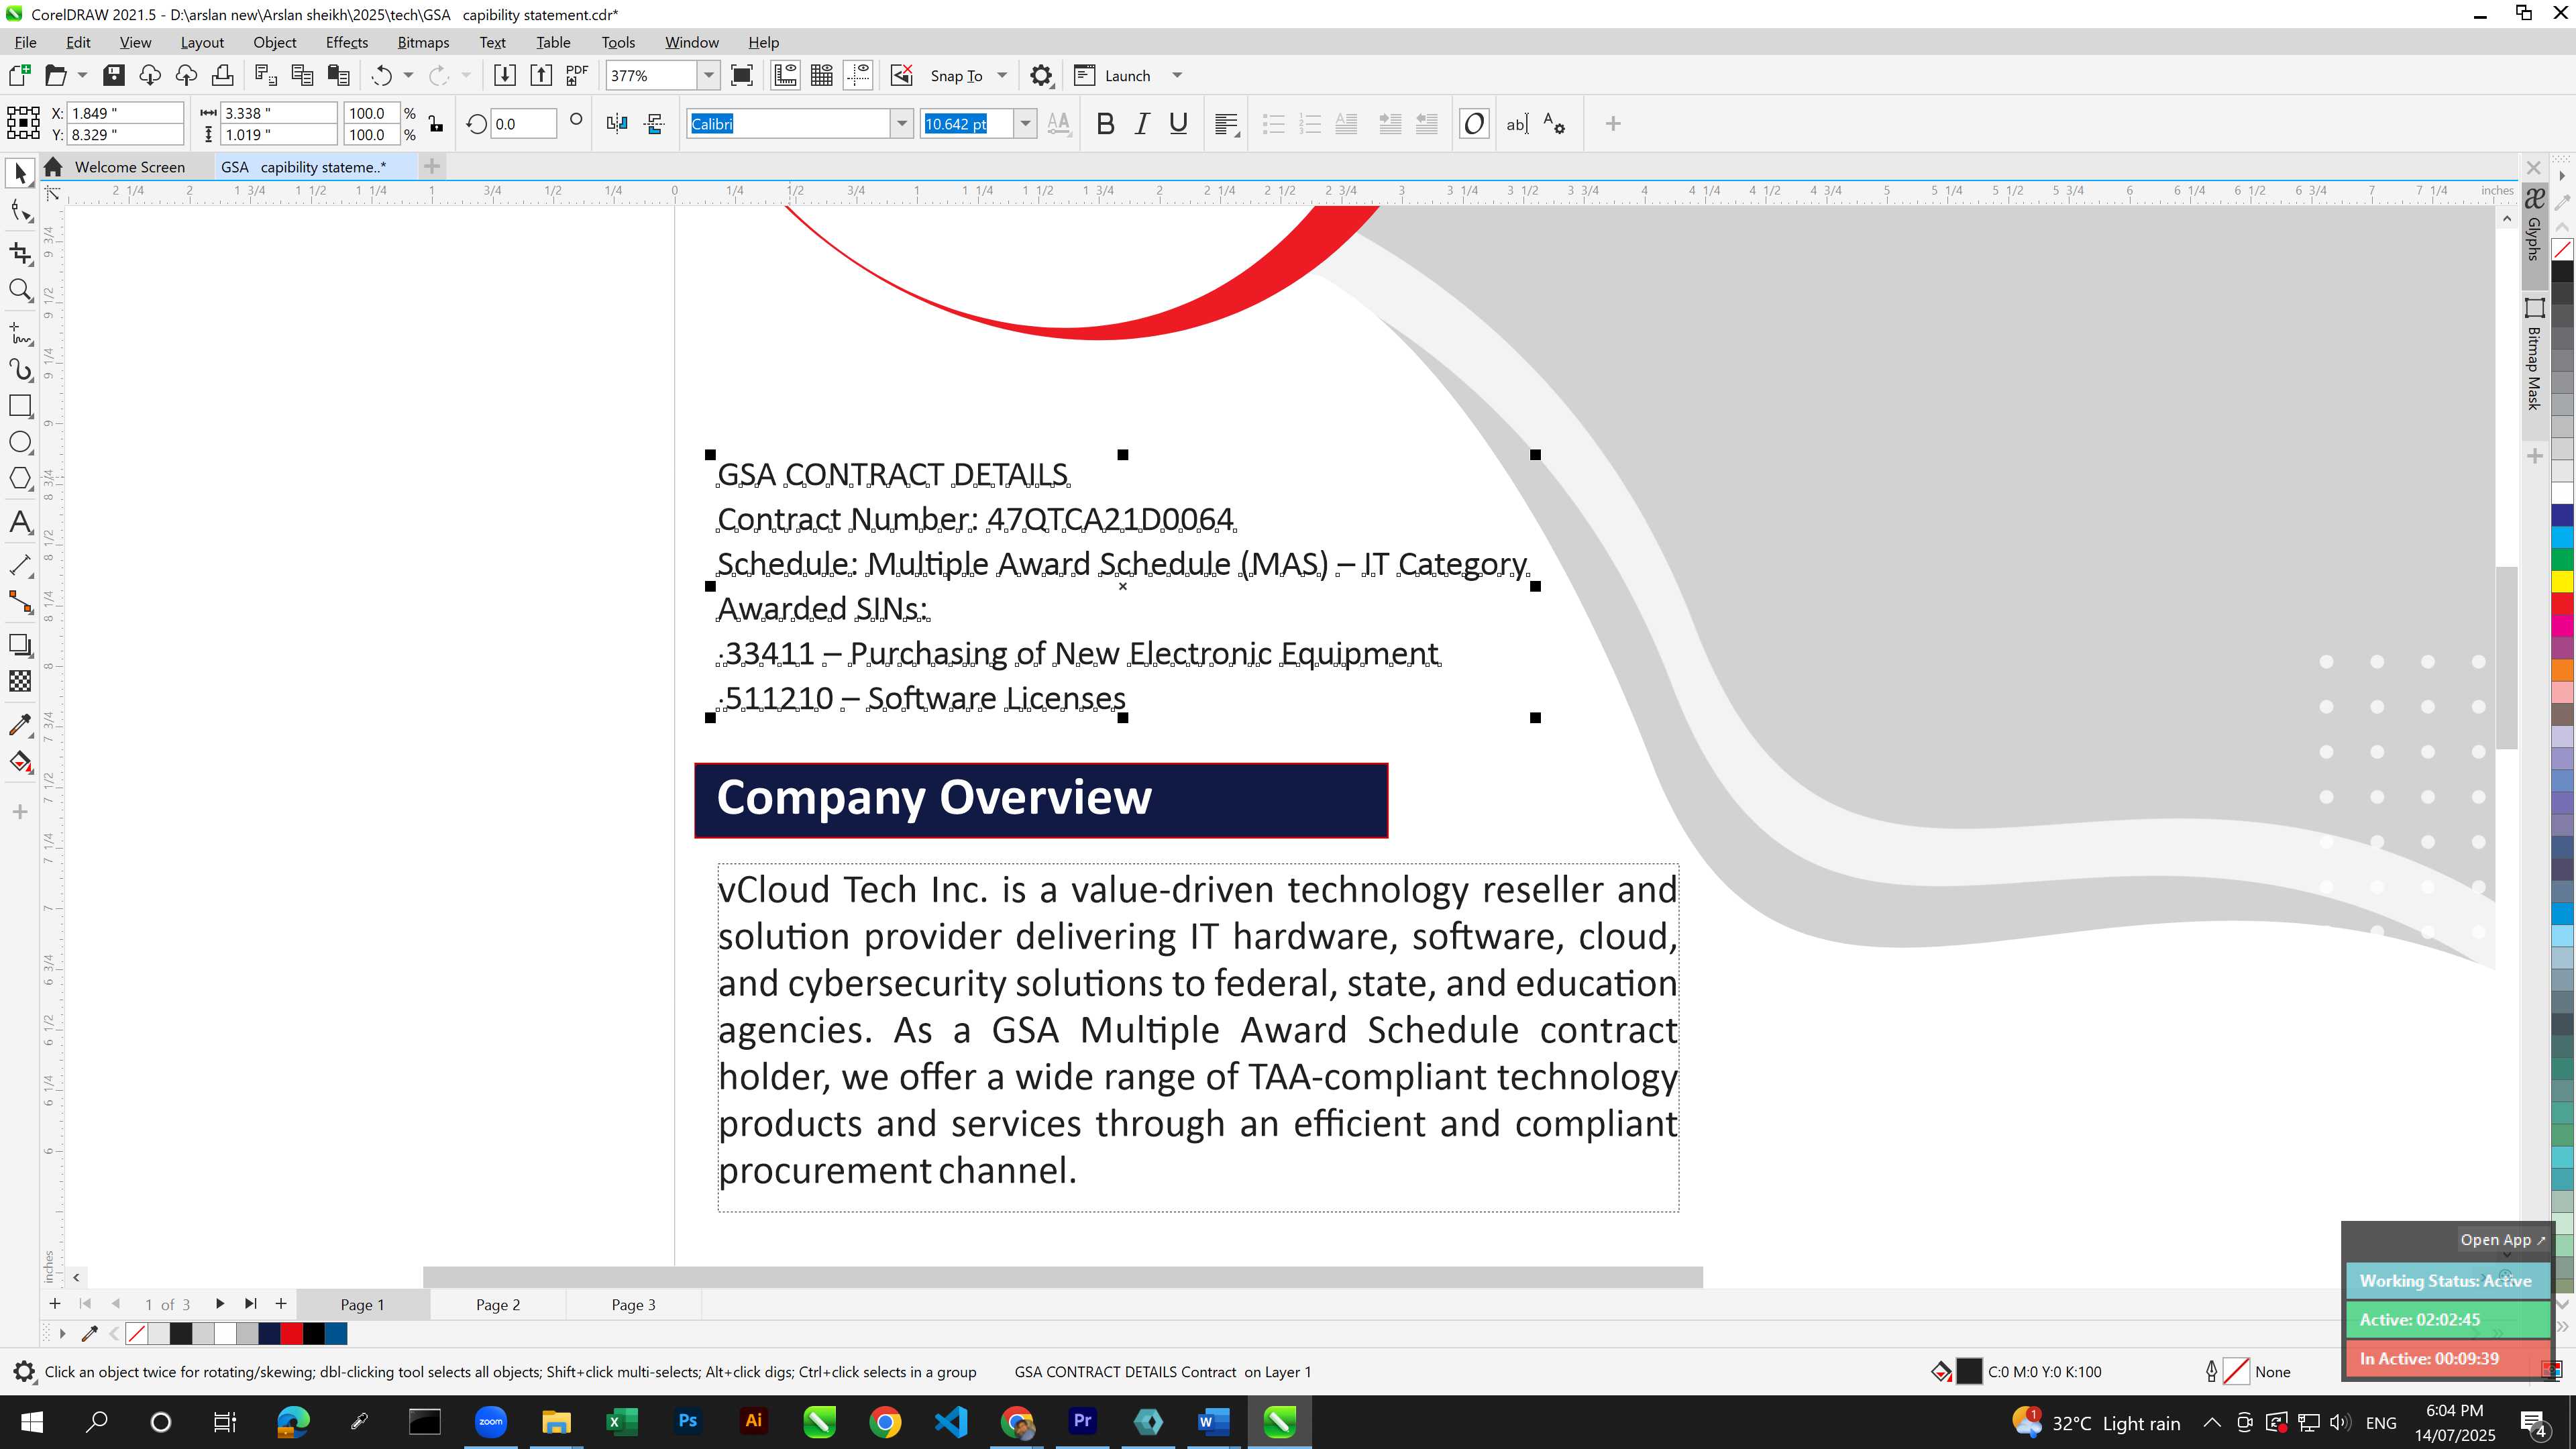Click the X position input field

[x=126, y=113]
